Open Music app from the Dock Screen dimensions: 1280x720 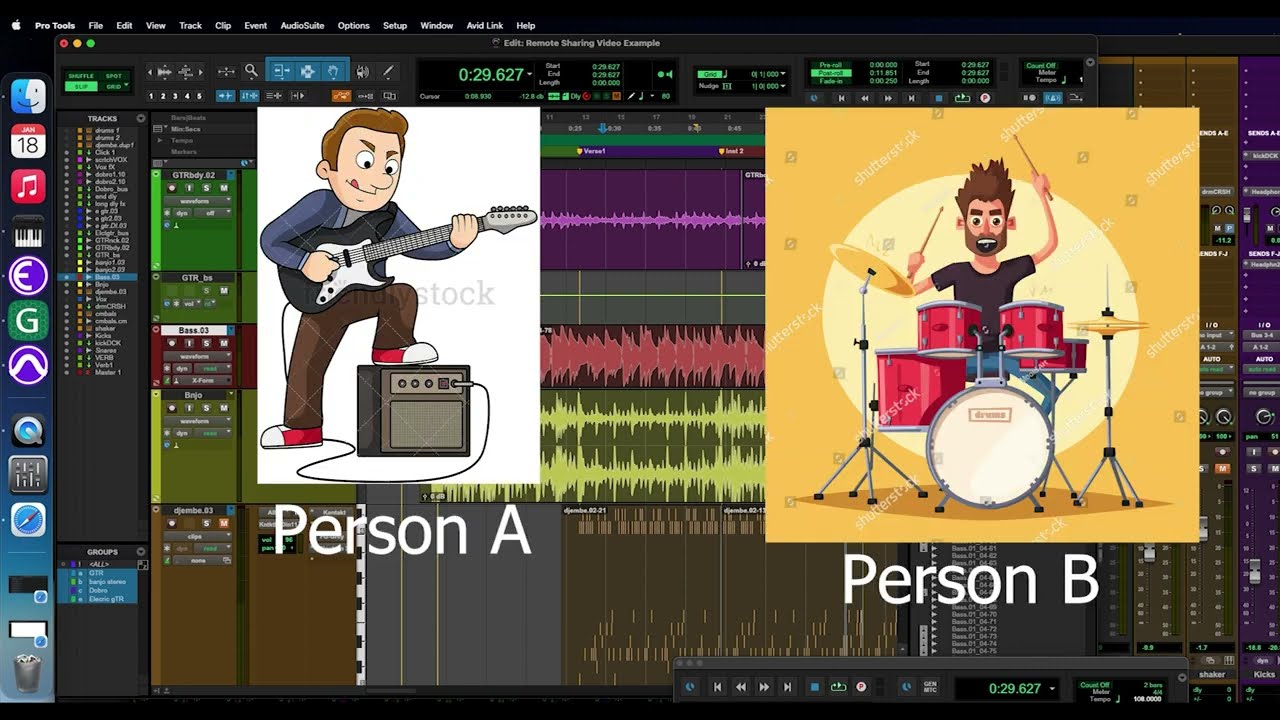click(x=28, y=187)
